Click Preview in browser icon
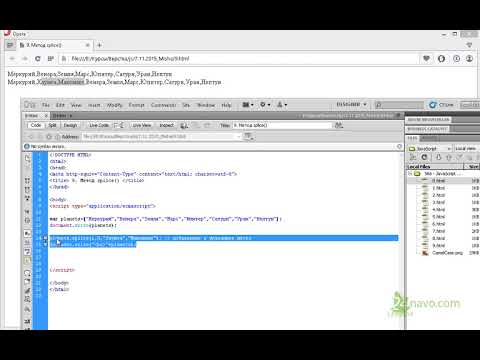Screen dimensions: 480x360 184,126
